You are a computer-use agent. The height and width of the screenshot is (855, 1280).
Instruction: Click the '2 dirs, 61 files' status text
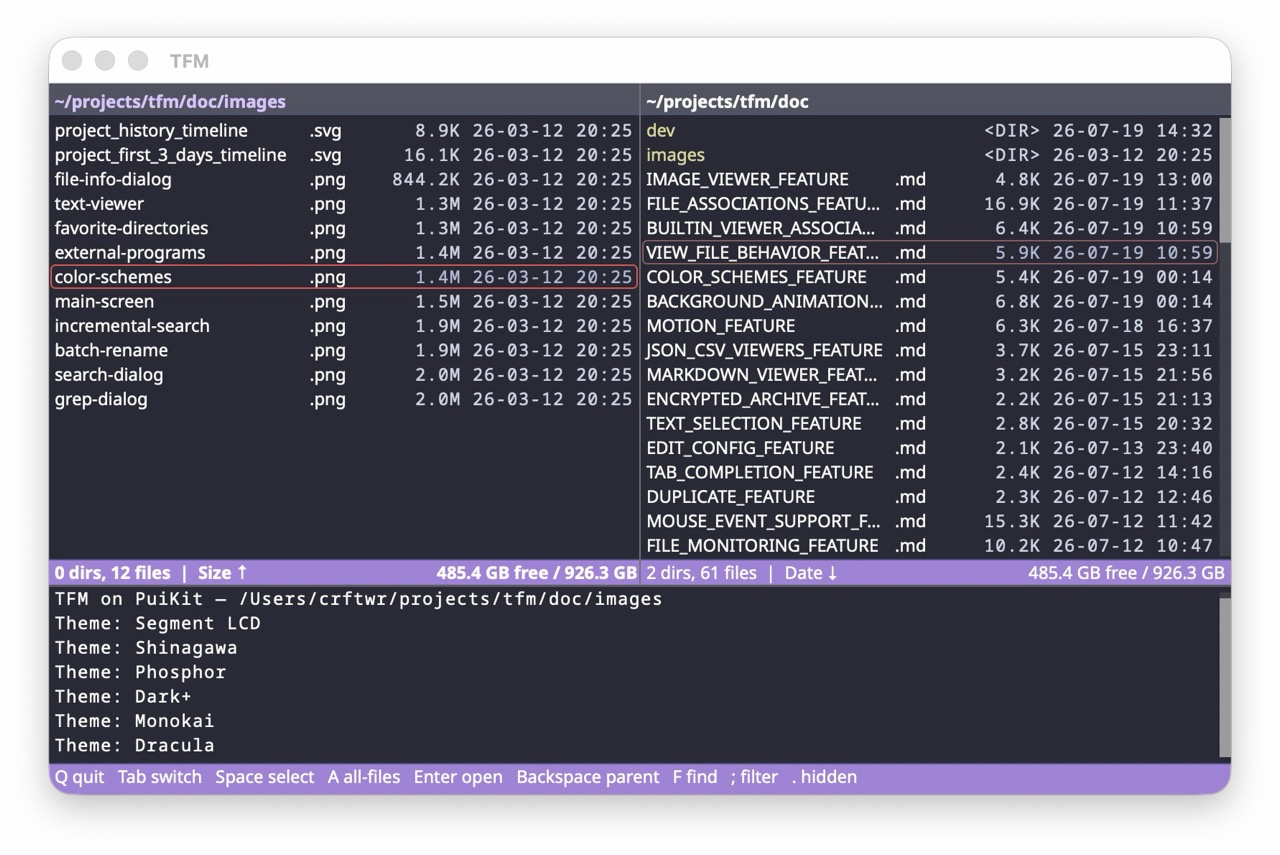(701, 573)
